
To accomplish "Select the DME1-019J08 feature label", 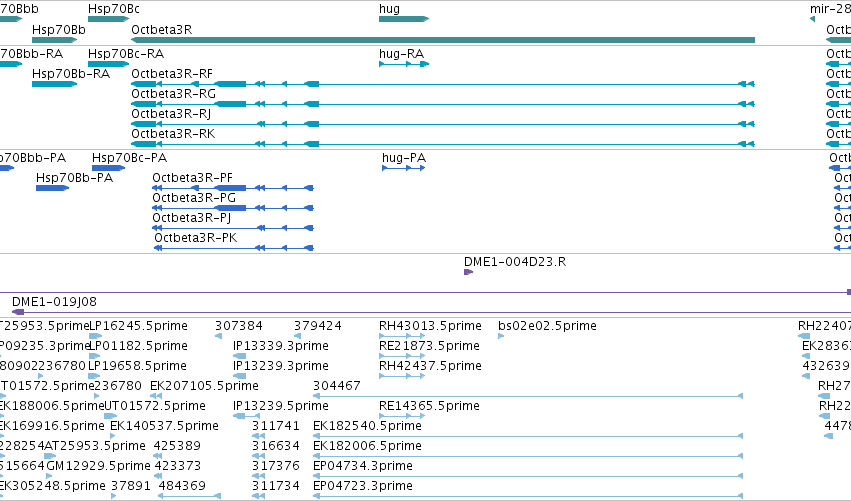I will coord(54,302).
